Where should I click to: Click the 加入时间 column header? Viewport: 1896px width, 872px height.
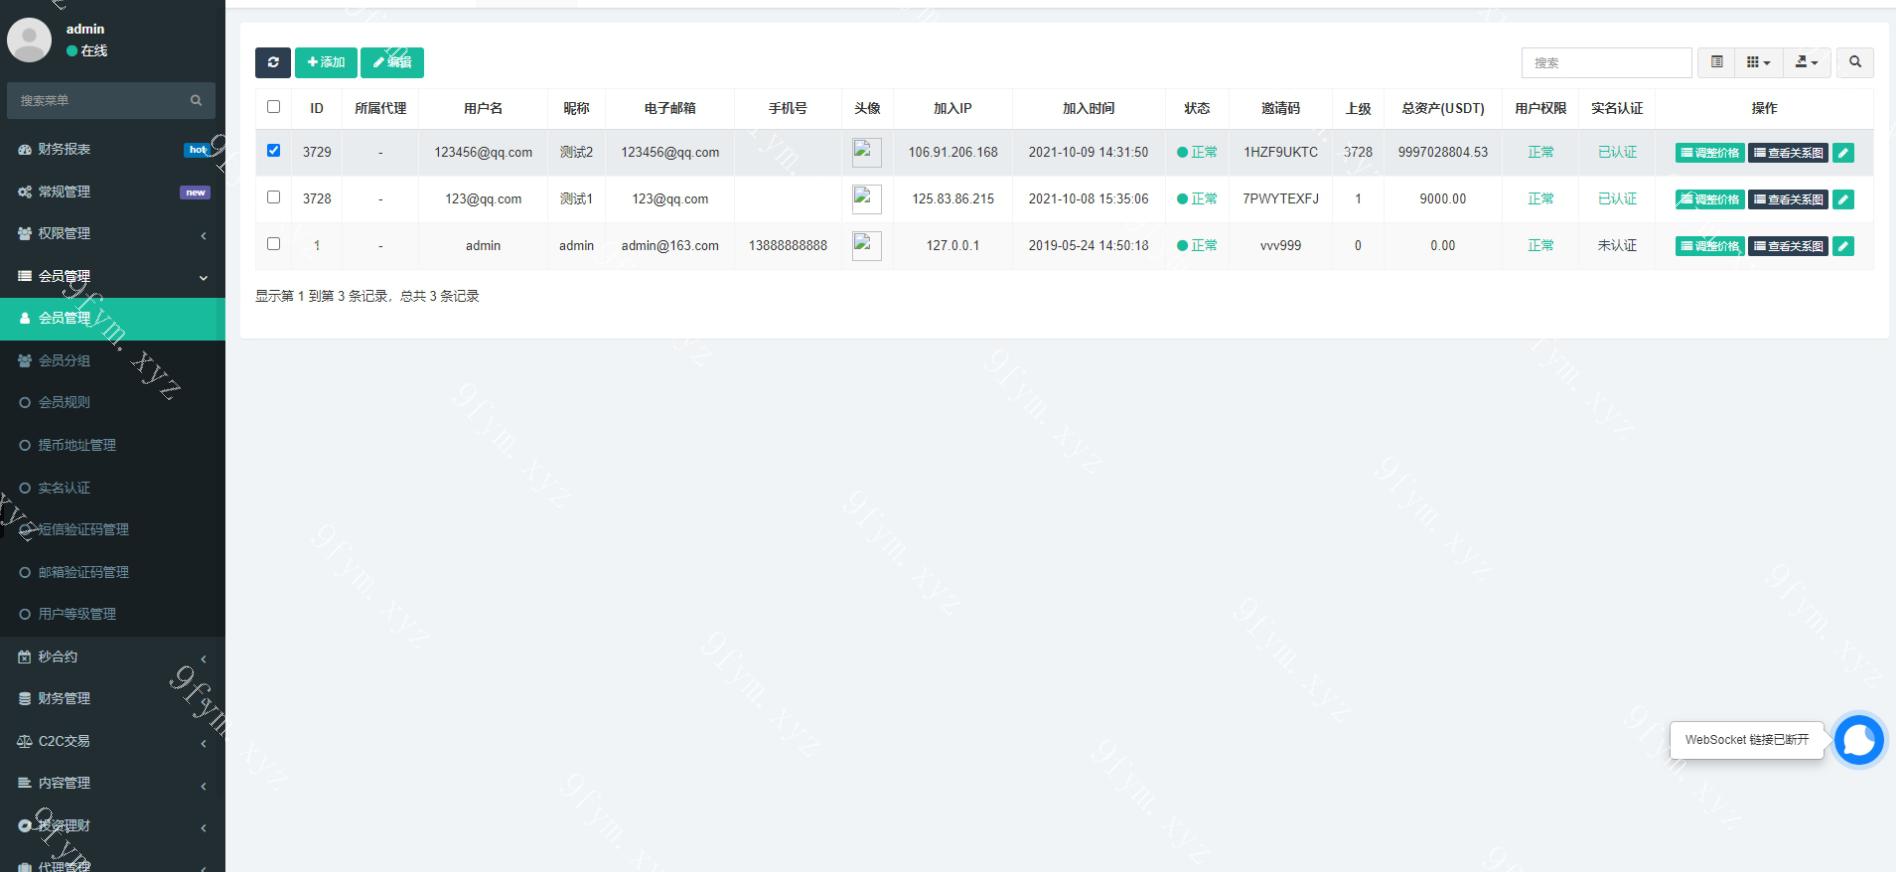[x=1088, y=108]
